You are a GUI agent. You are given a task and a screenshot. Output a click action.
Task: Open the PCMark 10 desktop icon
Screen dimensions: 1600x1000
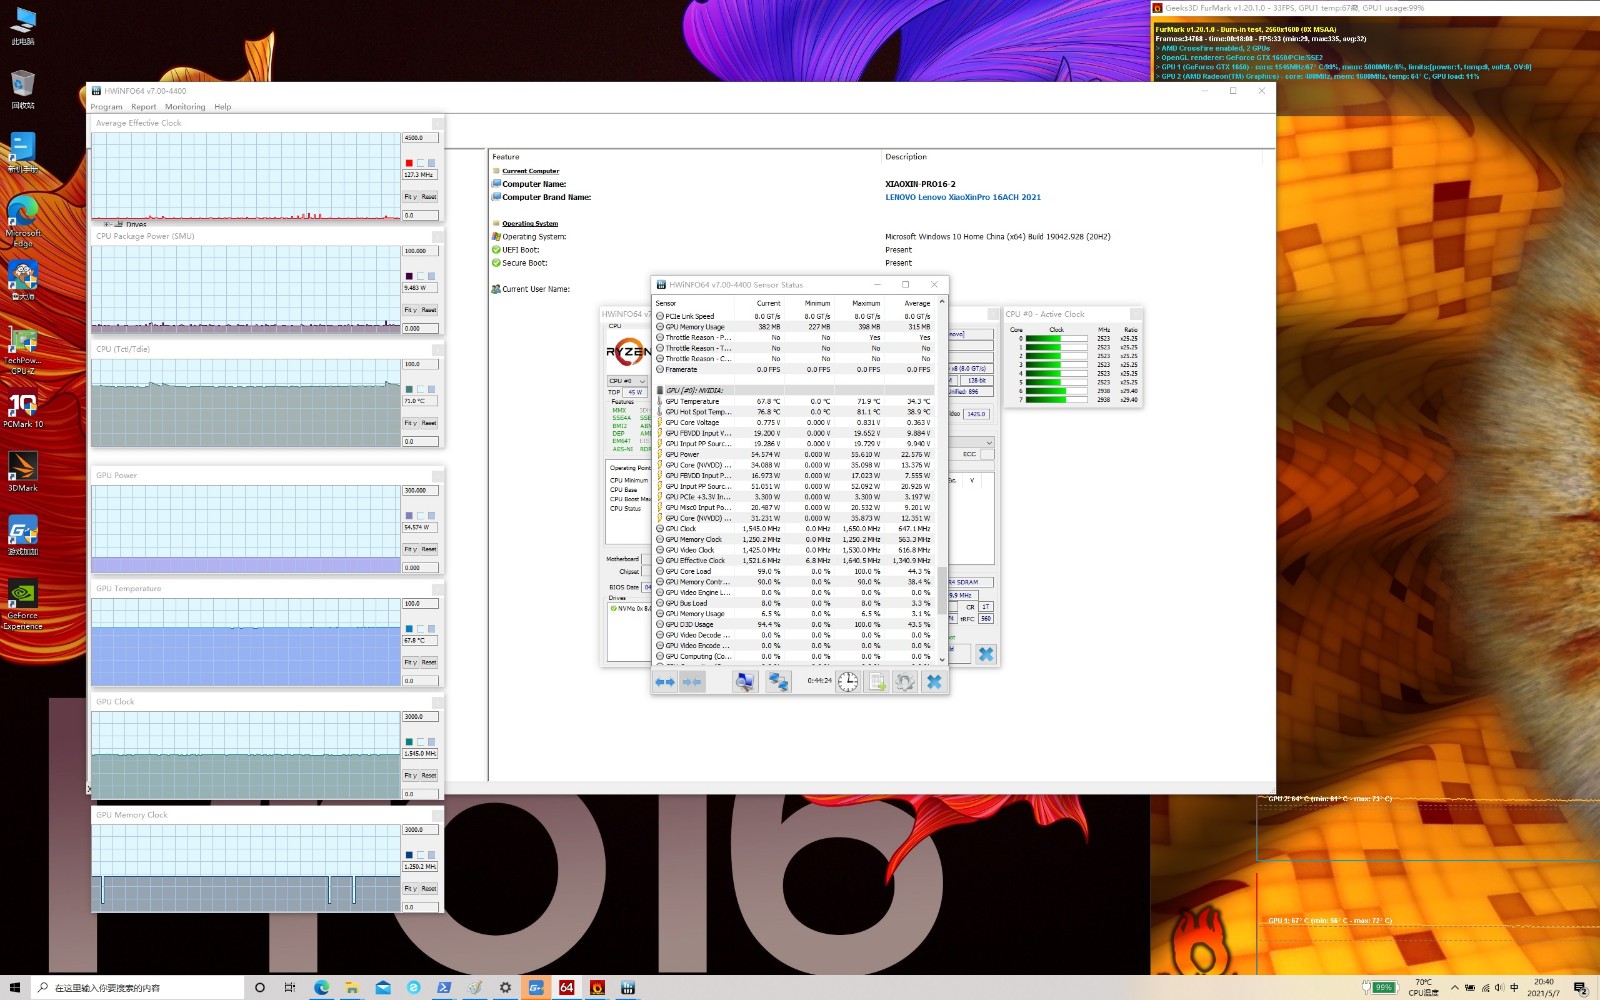(x=23, y=410)
